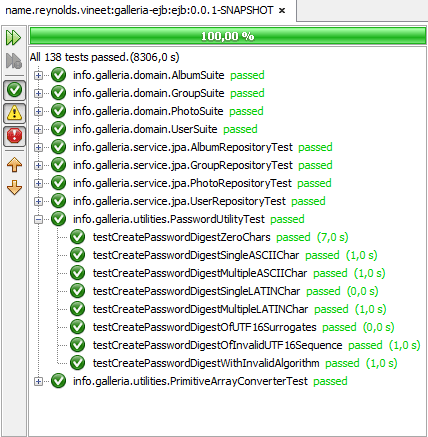
Task: Expand the PrimitiveArrayConverterTest node
Action: tap(38, 382)
